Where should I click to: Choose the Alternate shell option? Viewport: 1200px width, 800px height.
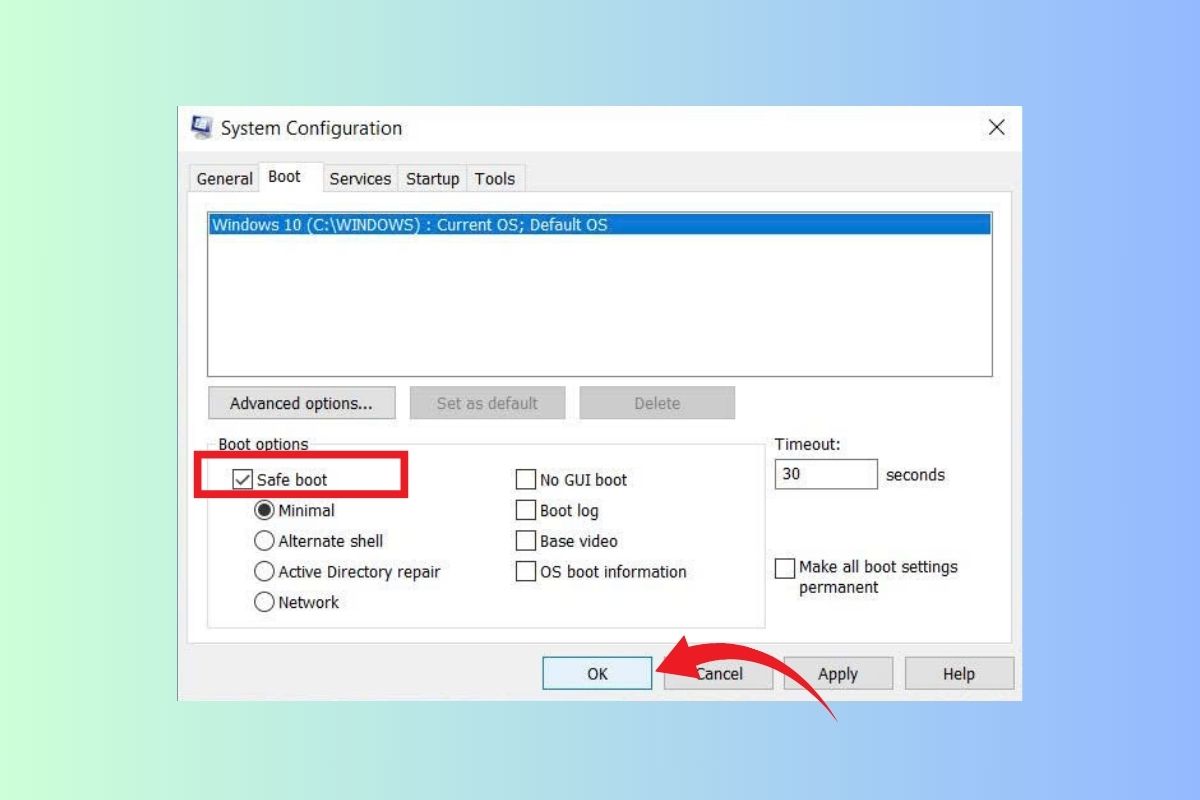tap(264, 541)
